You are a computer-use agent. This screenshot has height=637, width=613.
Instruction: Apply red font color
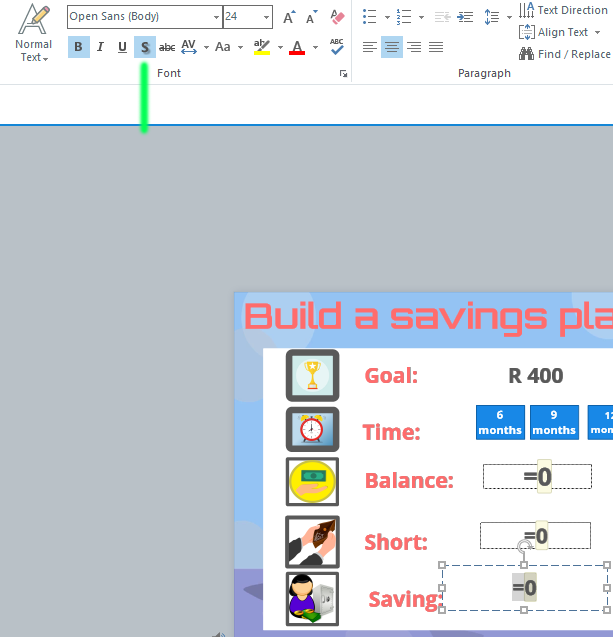pyautogui.click(x=297, y=47)
